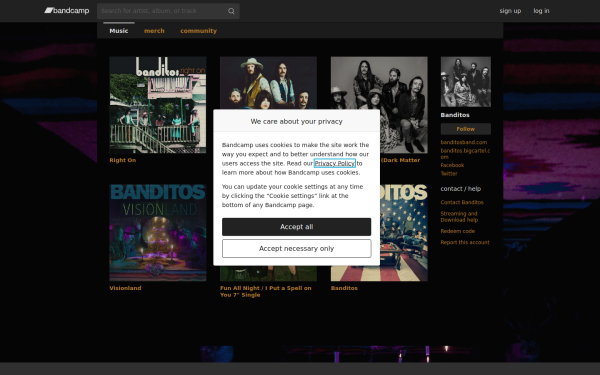Switch to the community tab
Viewport: 600px width, 375px height.
tap(199, 31)
